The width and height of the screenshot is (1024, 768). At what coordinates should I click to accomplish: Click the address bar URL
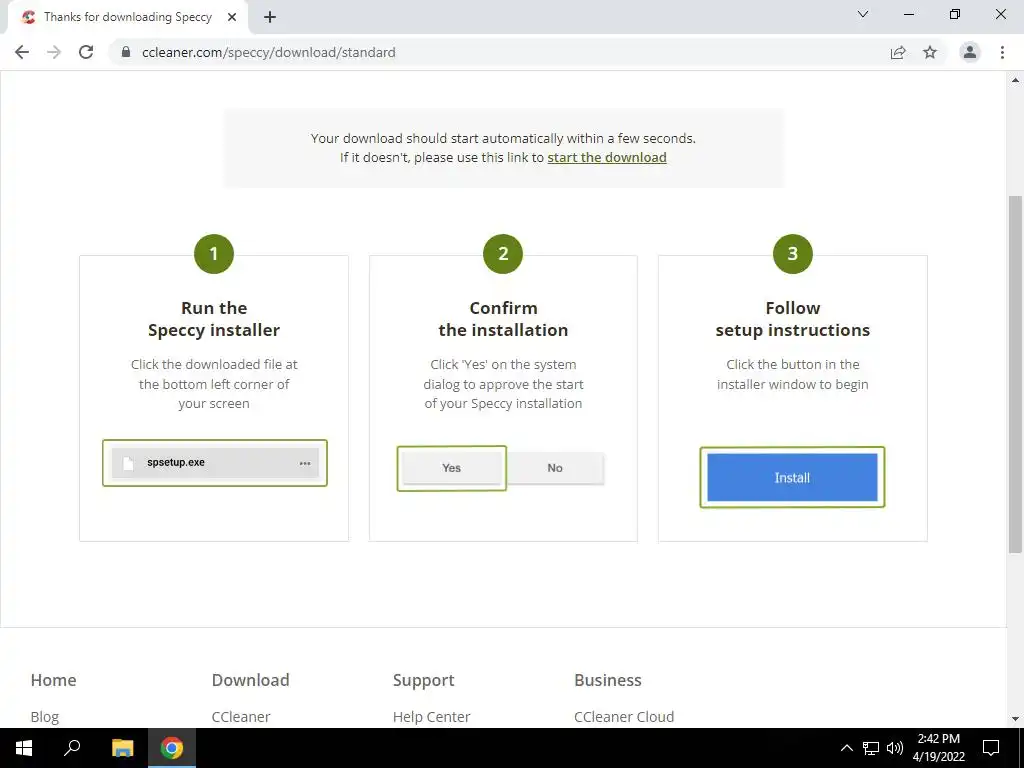[x=268, y=52]
